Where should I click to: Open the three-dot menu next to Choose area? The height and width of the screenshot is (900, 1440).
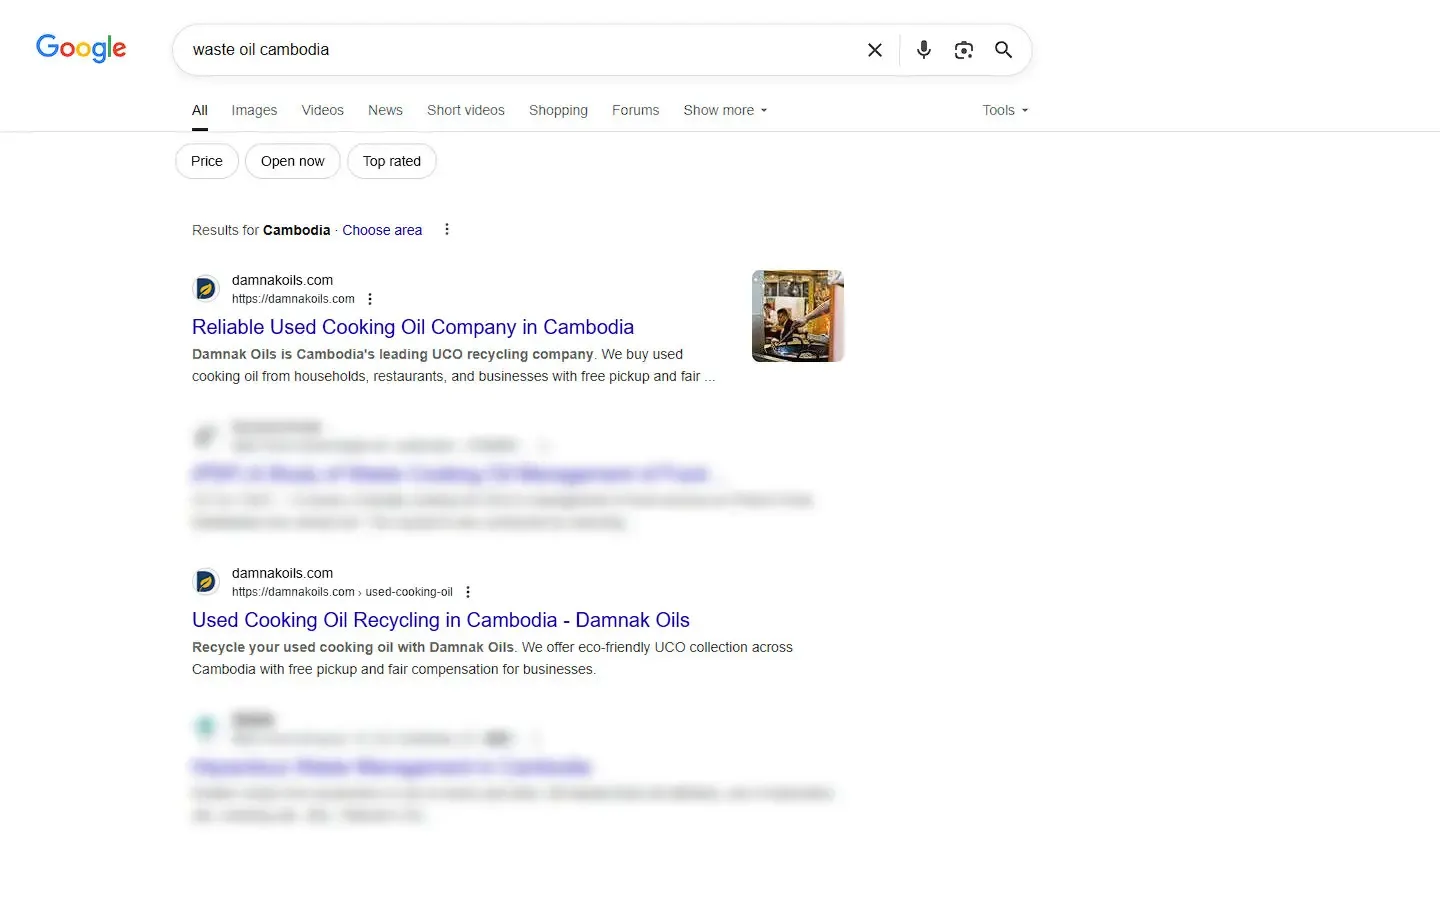(447, 229)
